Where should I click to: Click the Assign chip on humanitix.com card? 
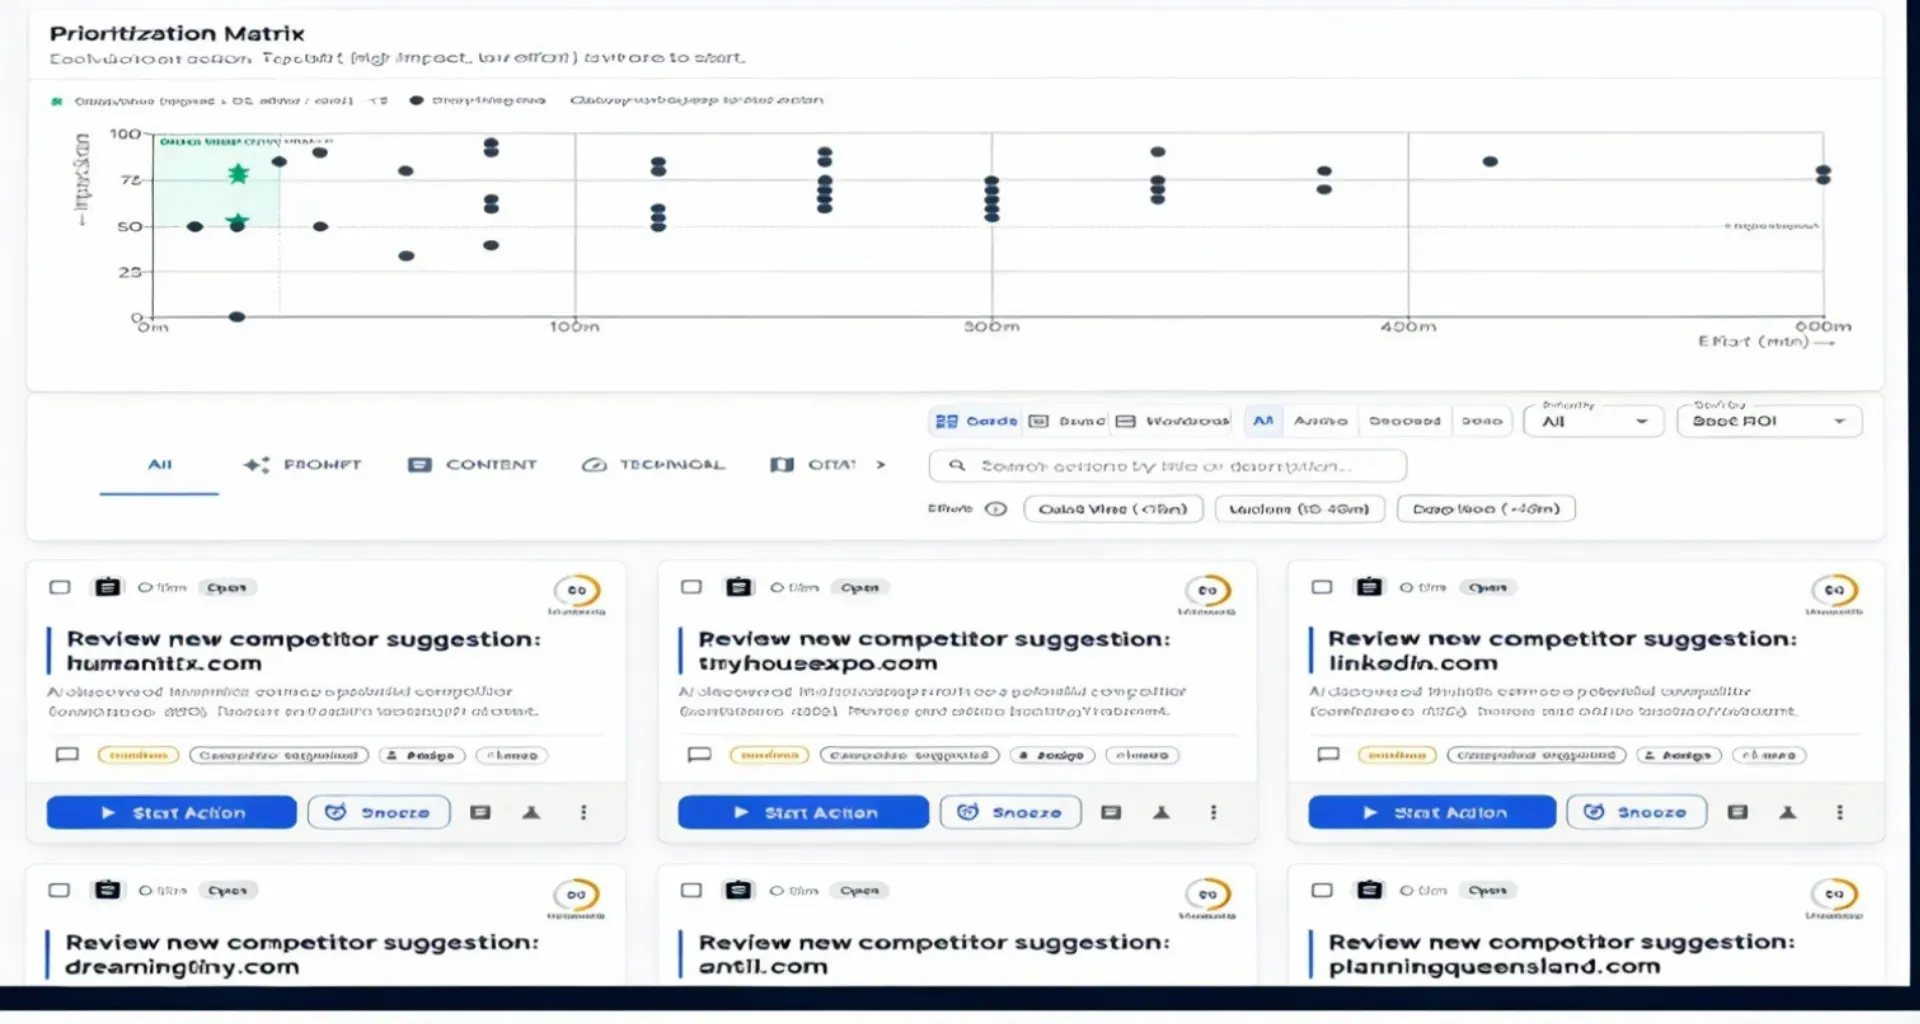click(x=421, y=755)
